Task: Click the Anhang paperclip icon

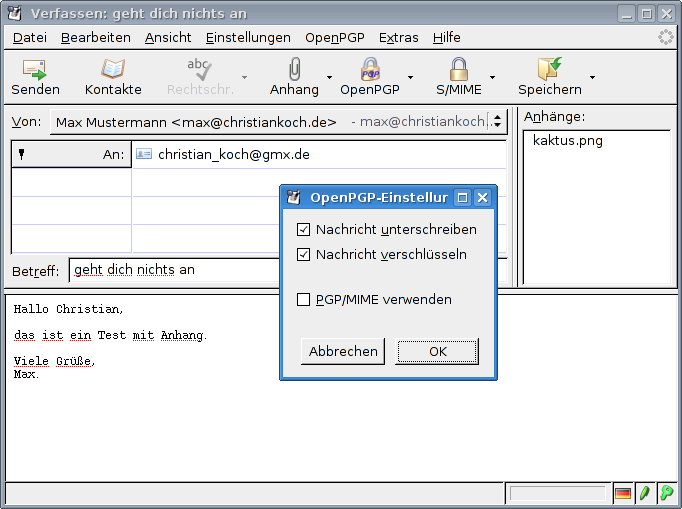Action: click(294, 69)
